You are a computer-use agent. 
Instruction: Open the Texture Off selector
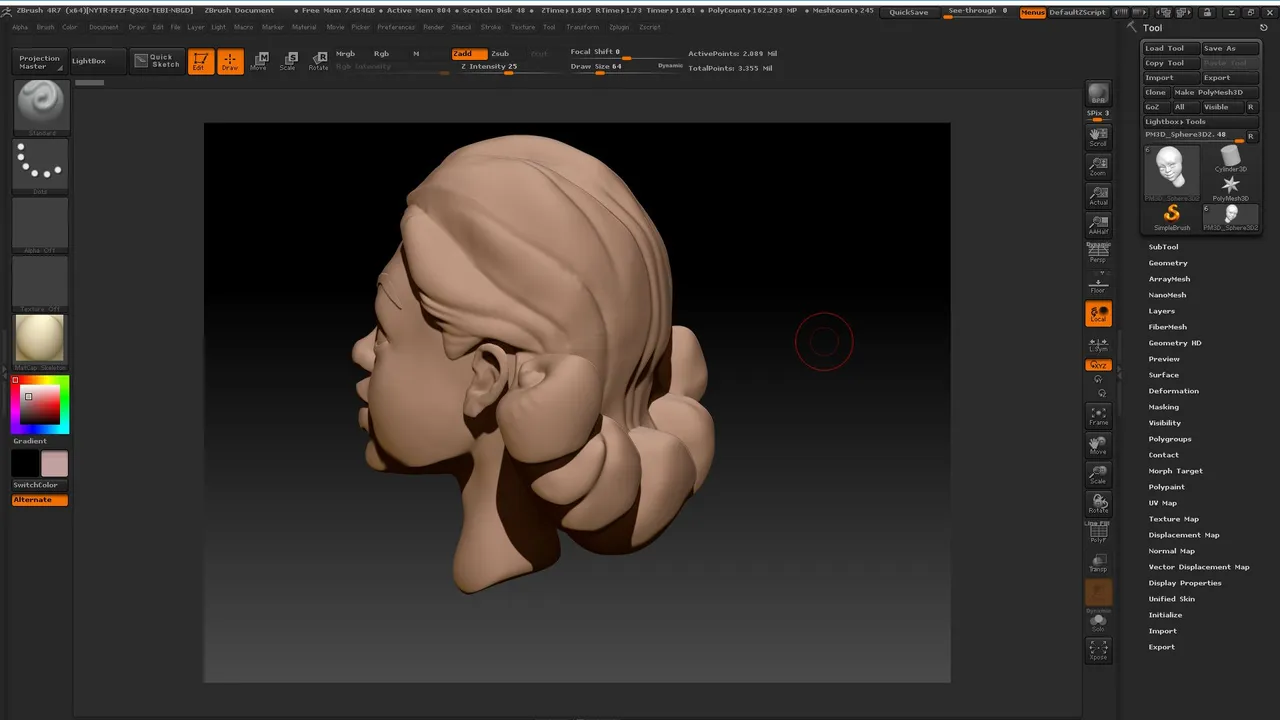click(41, 283)
